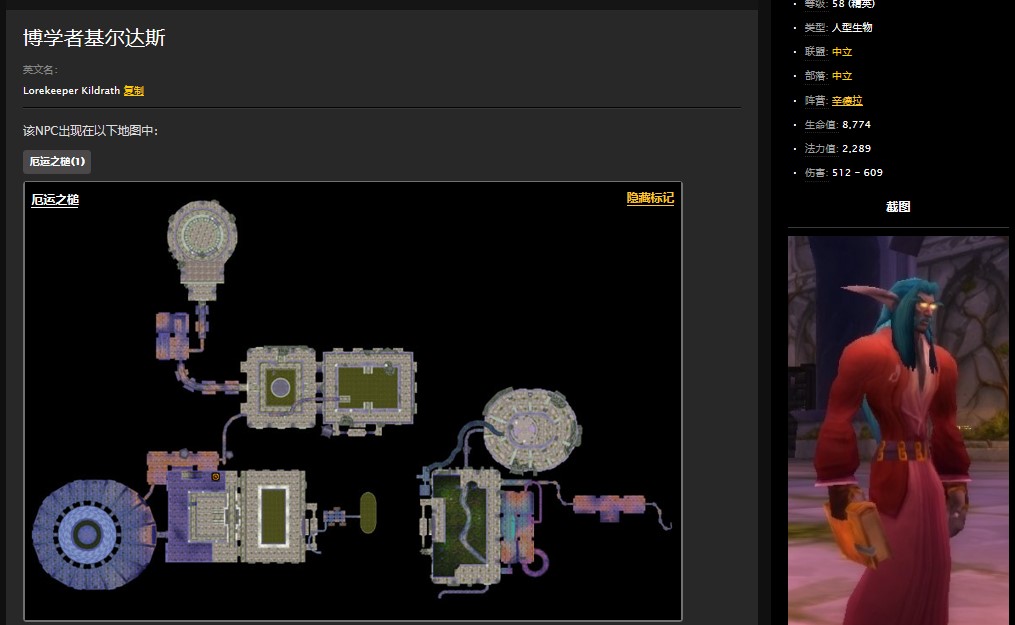Click 复制 to copy the English name
Screen dimensions: 1015x625
[x=134, y=91]
